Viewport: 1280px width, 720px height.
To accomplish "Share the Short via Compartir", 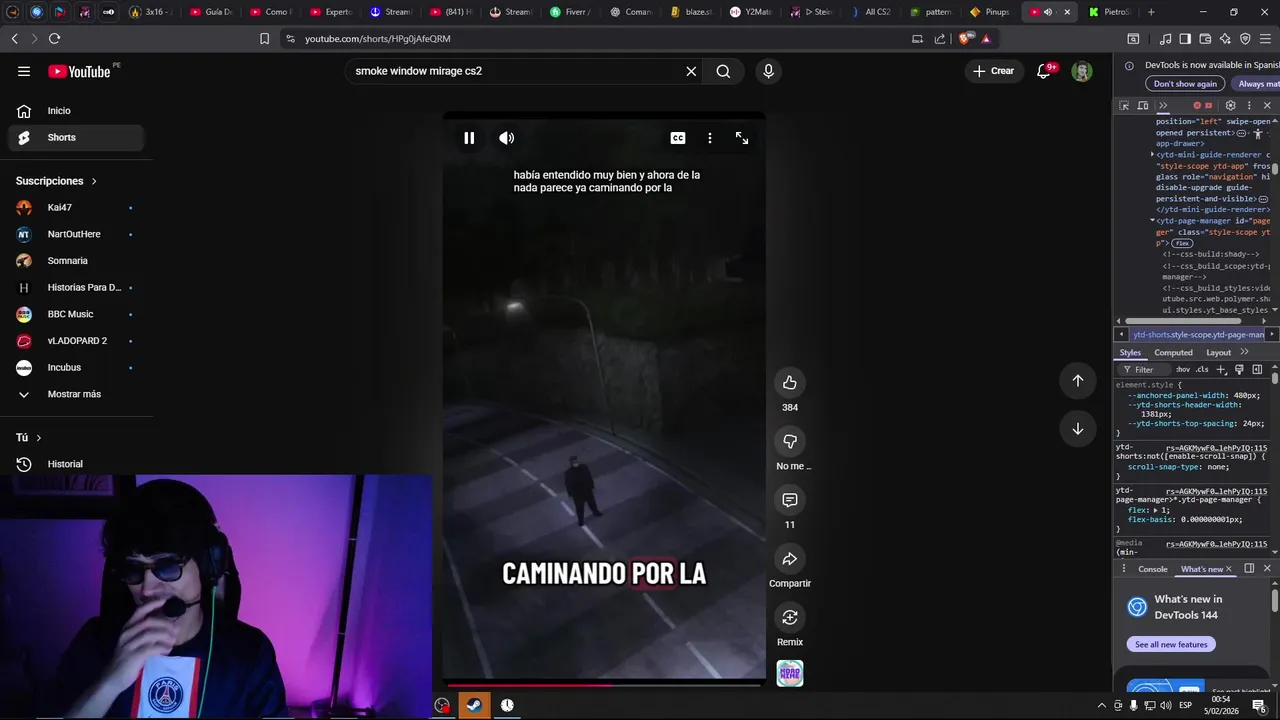I will pos(790,559).
